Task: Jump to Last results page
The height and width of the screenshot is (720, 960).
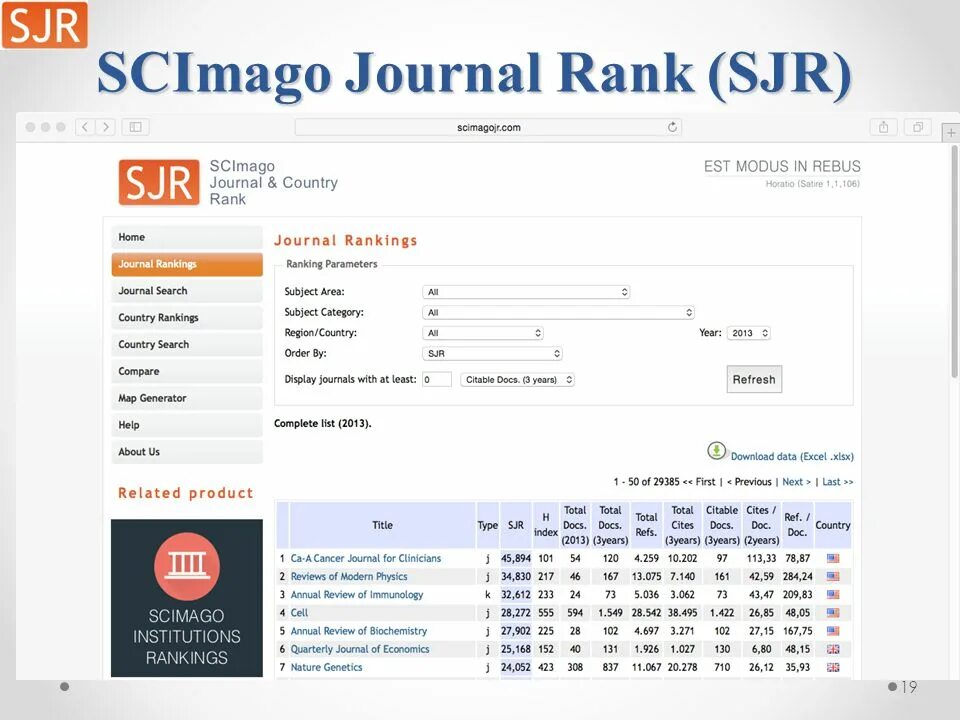Action: [838, 482]
